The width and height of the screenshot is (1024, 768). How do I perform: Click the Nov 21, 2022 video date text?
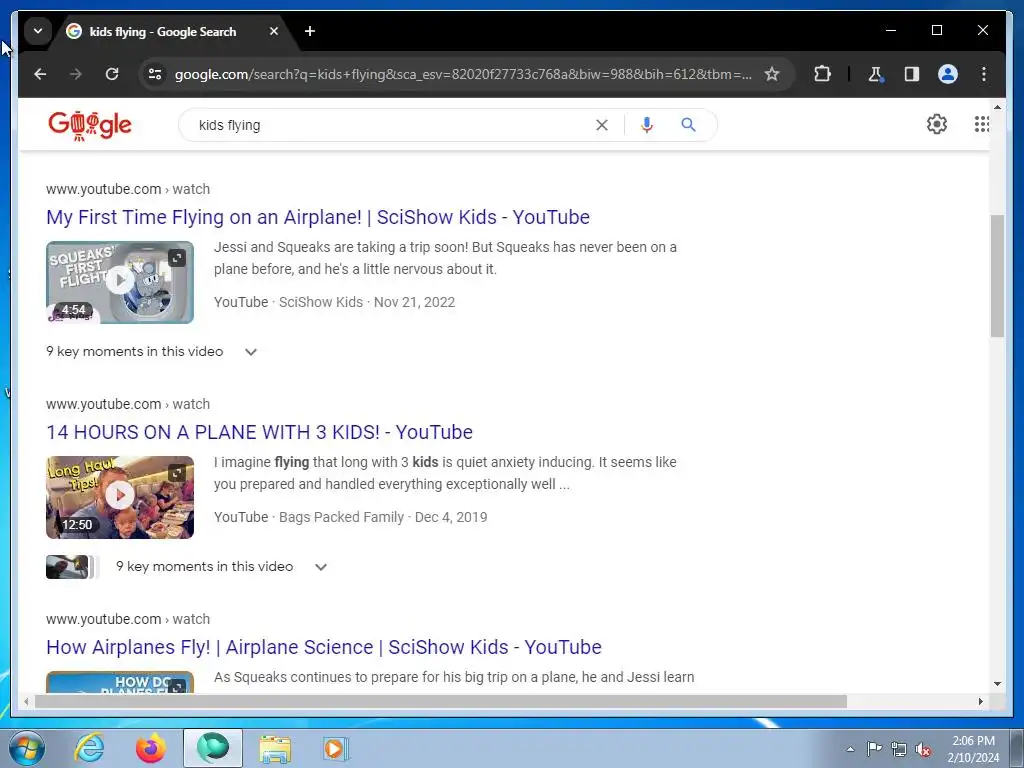[x=414, y=302]
